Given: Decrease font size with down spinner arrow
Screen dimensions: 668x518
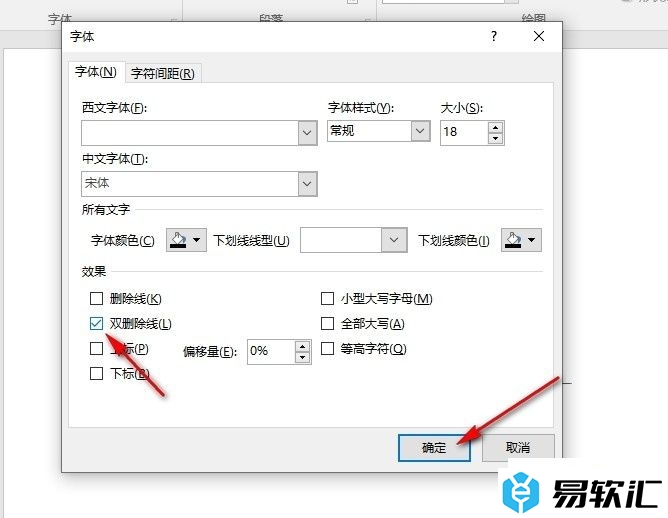Looking at the screenshot, I should pos(495,138).
